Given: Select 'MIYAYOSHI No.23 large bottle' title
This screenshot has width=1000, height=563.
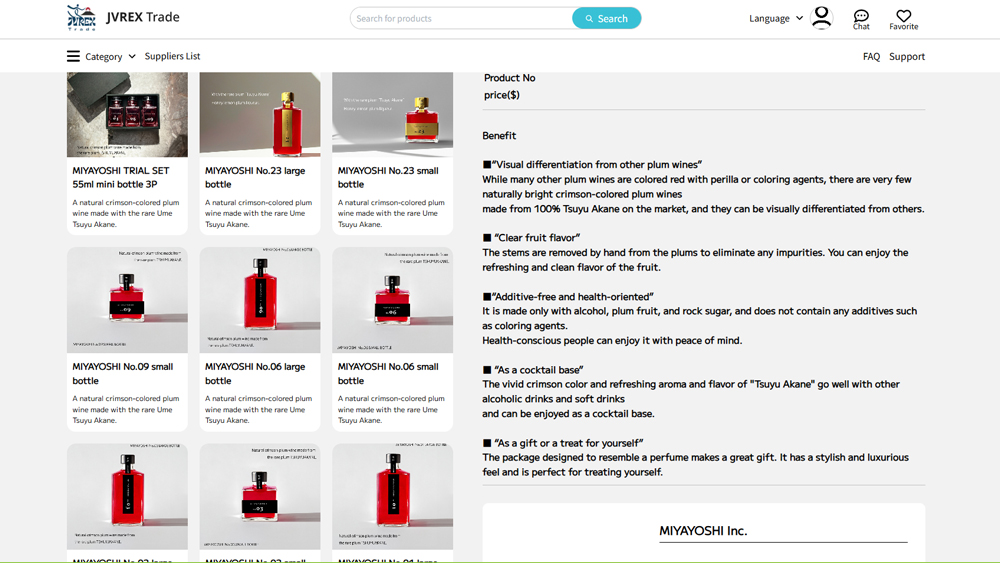Looking at the screenshot, I should pyautogui.click(x=255, y=177).
